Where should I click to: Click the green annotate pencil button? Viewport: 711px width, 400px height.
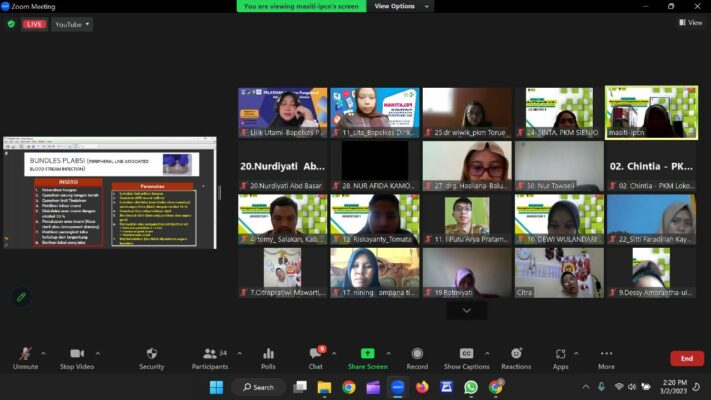coord(20,297)
